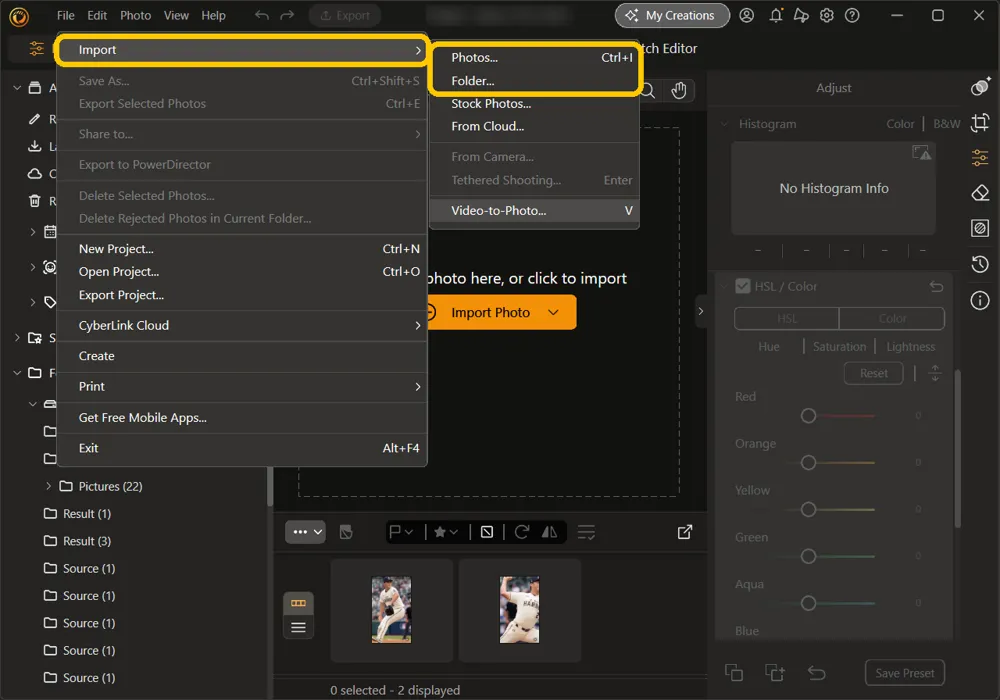Click the Green hue slider handle

(x=808, y=556)
